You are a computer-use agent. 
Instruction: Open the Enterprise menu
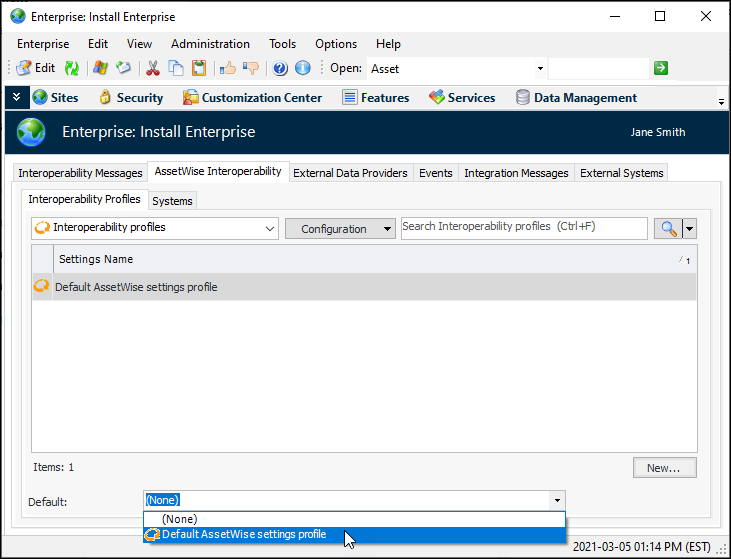pyautogui.click(x=43, y=44)
